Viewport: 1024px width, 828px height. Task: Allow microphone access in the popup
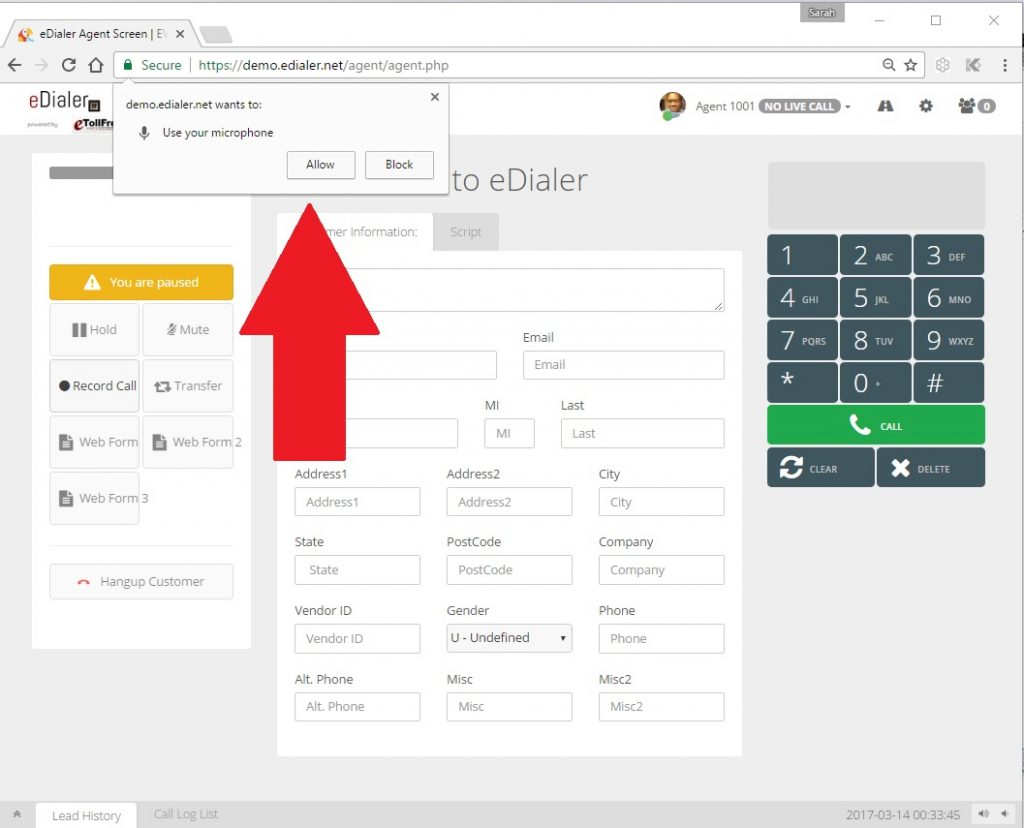(x=321, y=165)
